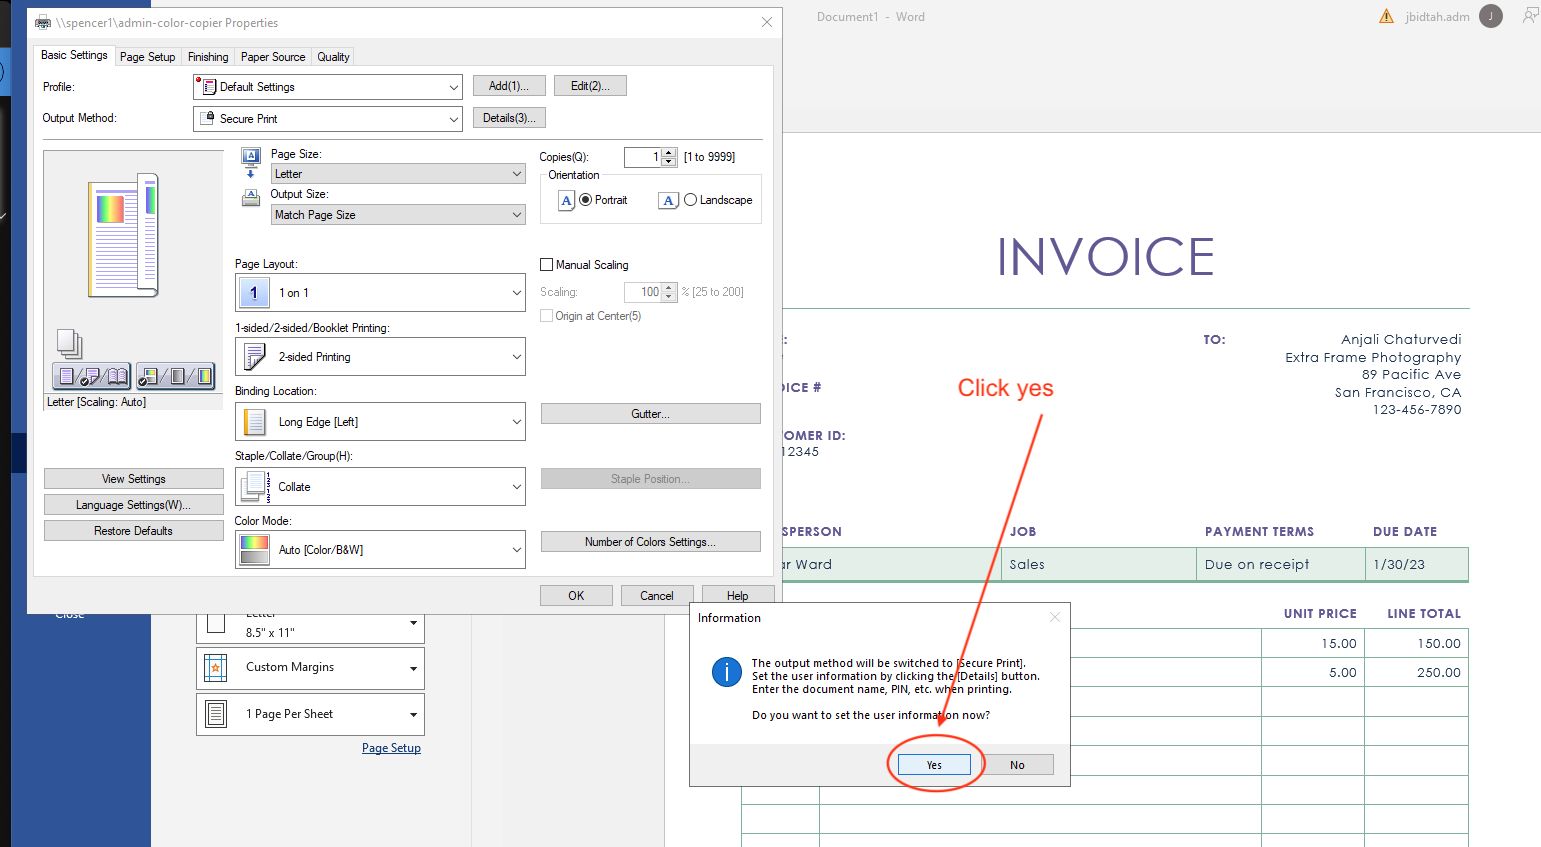The width and height of the screenshot is (1541, 847).
Task: Click the Output Size printer icon
Action: click(251, 198)
